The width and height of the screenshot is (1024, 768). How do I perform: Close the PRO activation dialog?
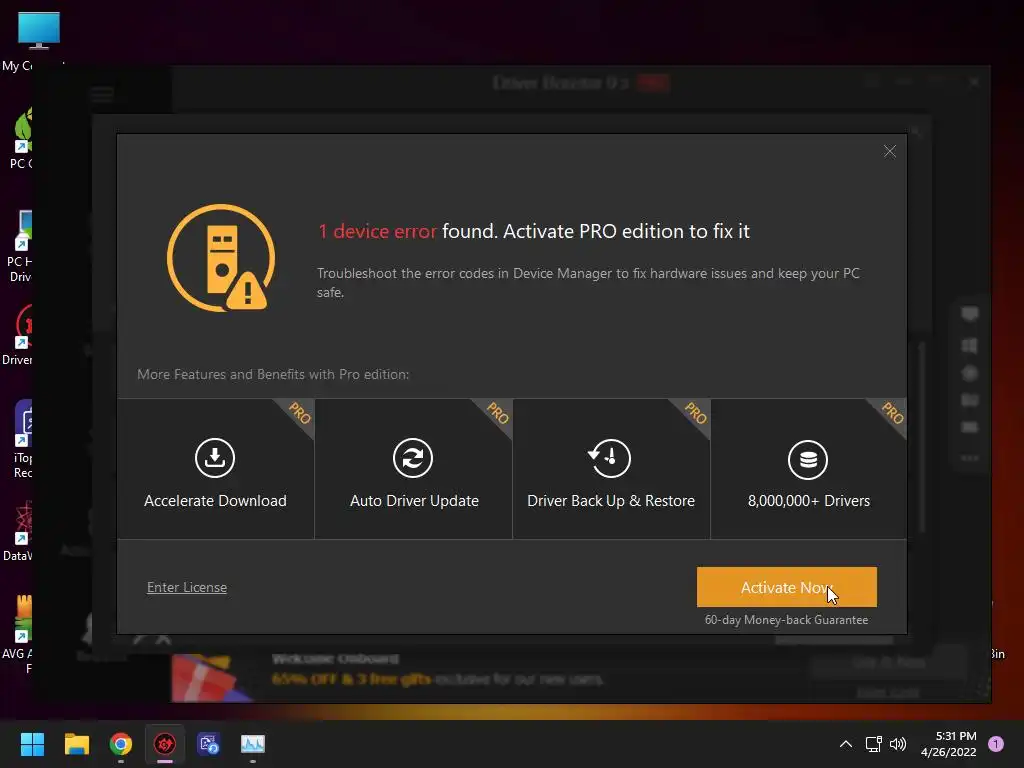point(889,152)
